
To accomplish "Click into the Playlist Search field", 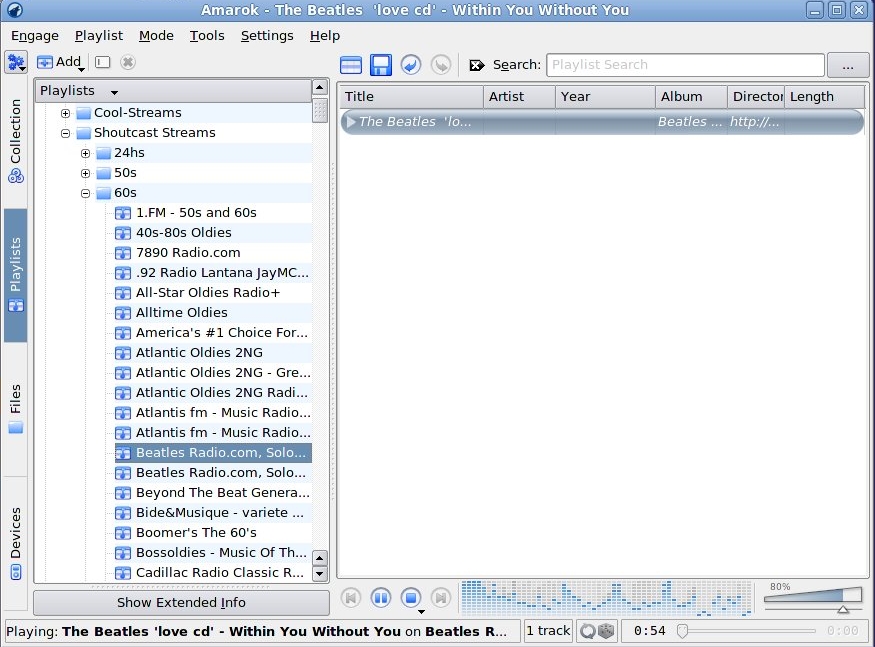I will point(685,65).
